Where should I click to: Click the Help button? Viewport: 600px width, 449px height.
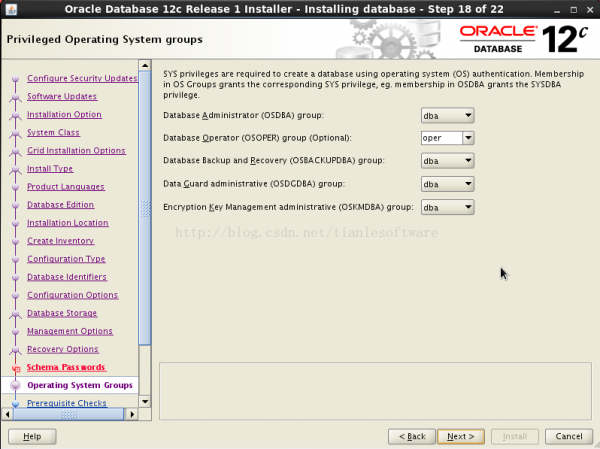click(x=32, y=436)
